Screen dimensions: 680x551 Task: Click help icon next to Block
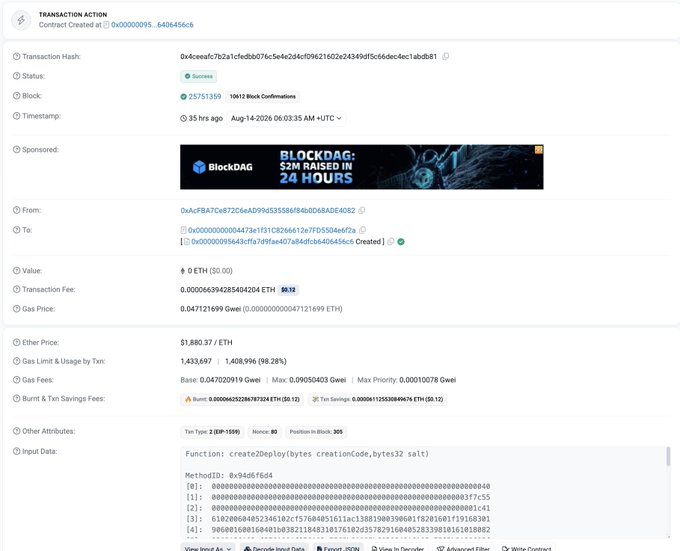coord(16,96)
